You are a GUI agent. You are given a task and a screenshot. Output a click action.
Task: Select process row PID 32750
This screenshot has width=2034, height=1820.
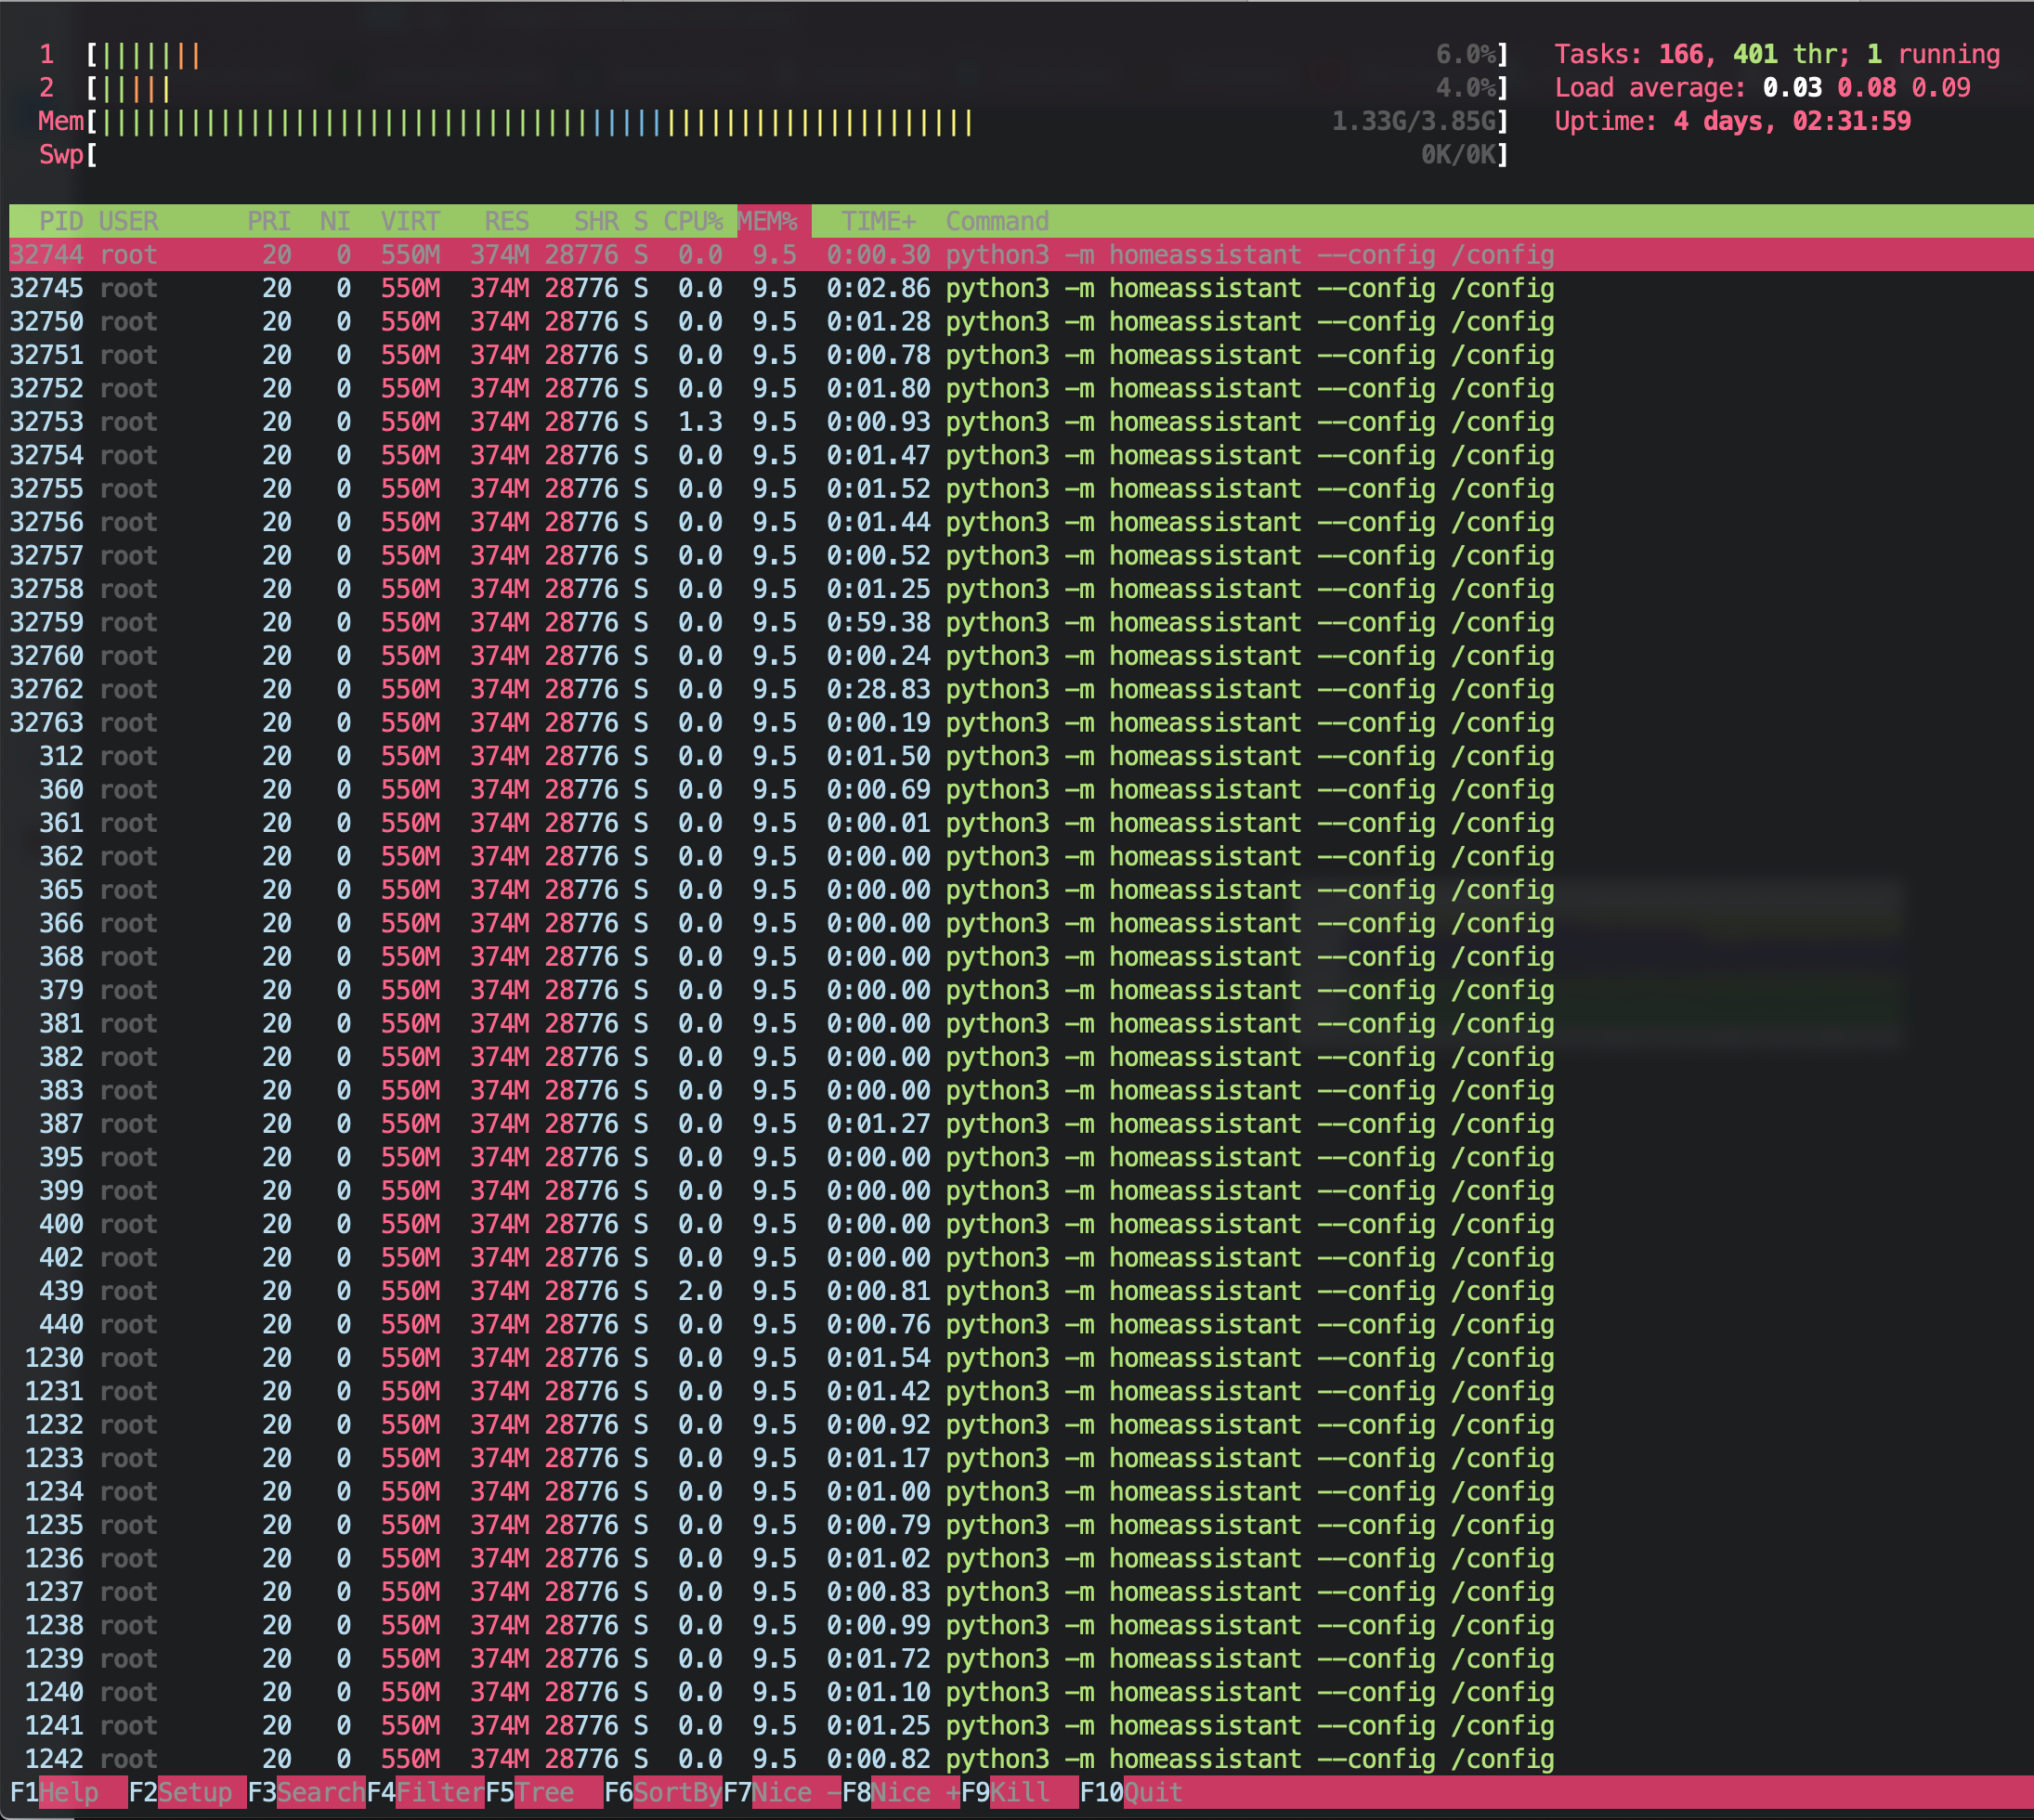click(x=1021, y=322)
